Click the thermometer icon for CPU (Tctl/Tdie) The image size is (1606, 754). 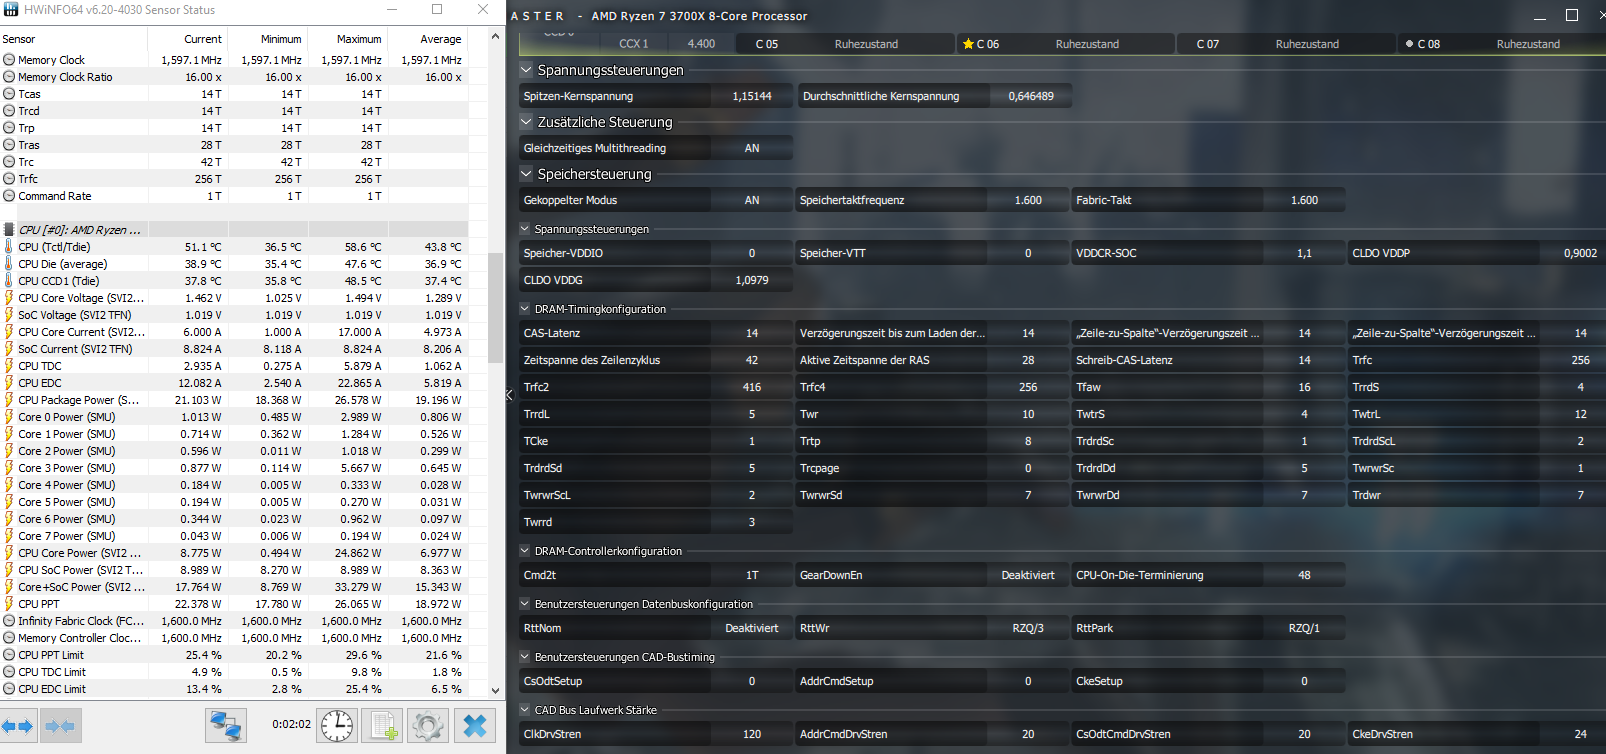pos(9,247)
